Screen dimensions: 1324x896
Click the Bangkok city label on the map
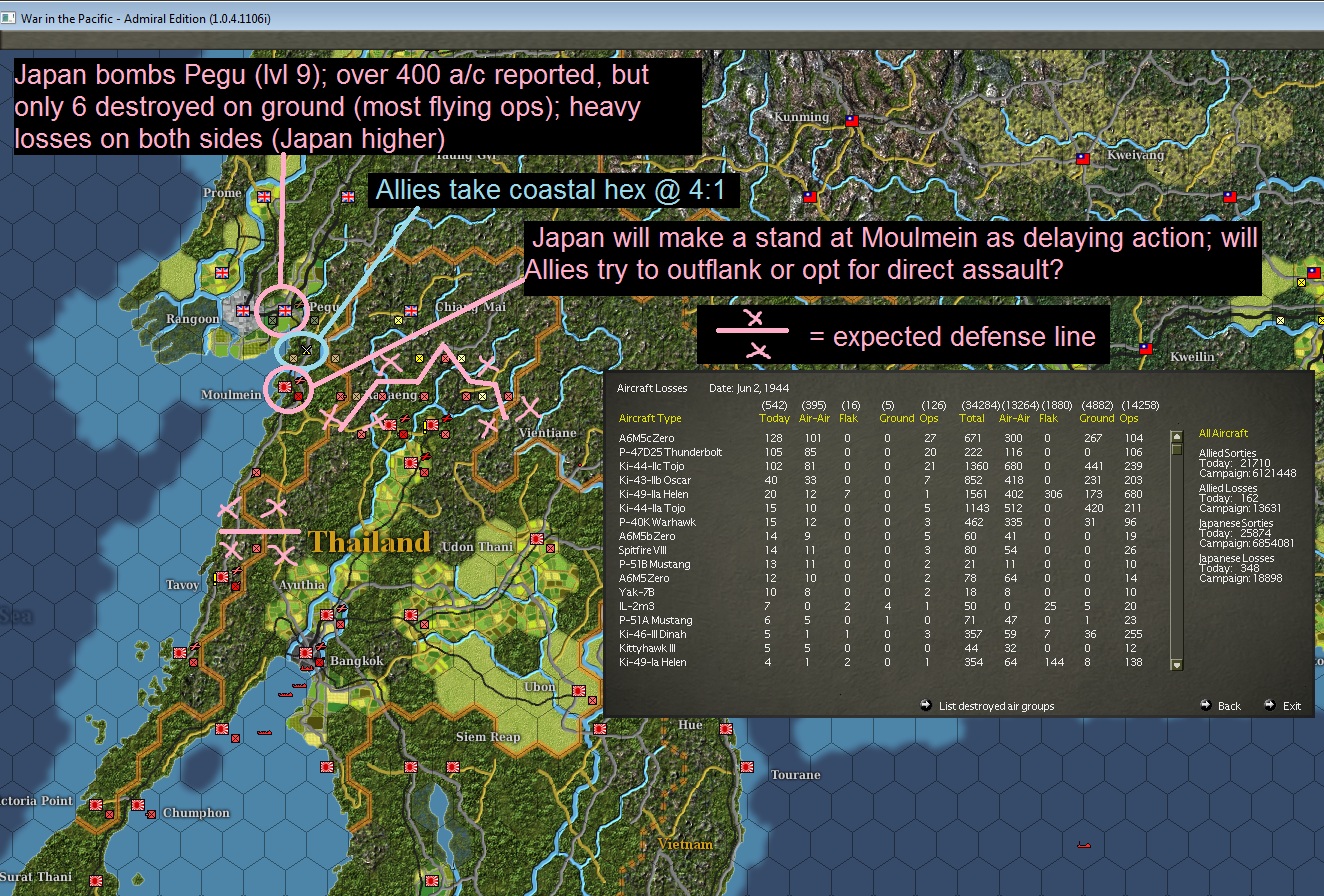pos(356,661)
